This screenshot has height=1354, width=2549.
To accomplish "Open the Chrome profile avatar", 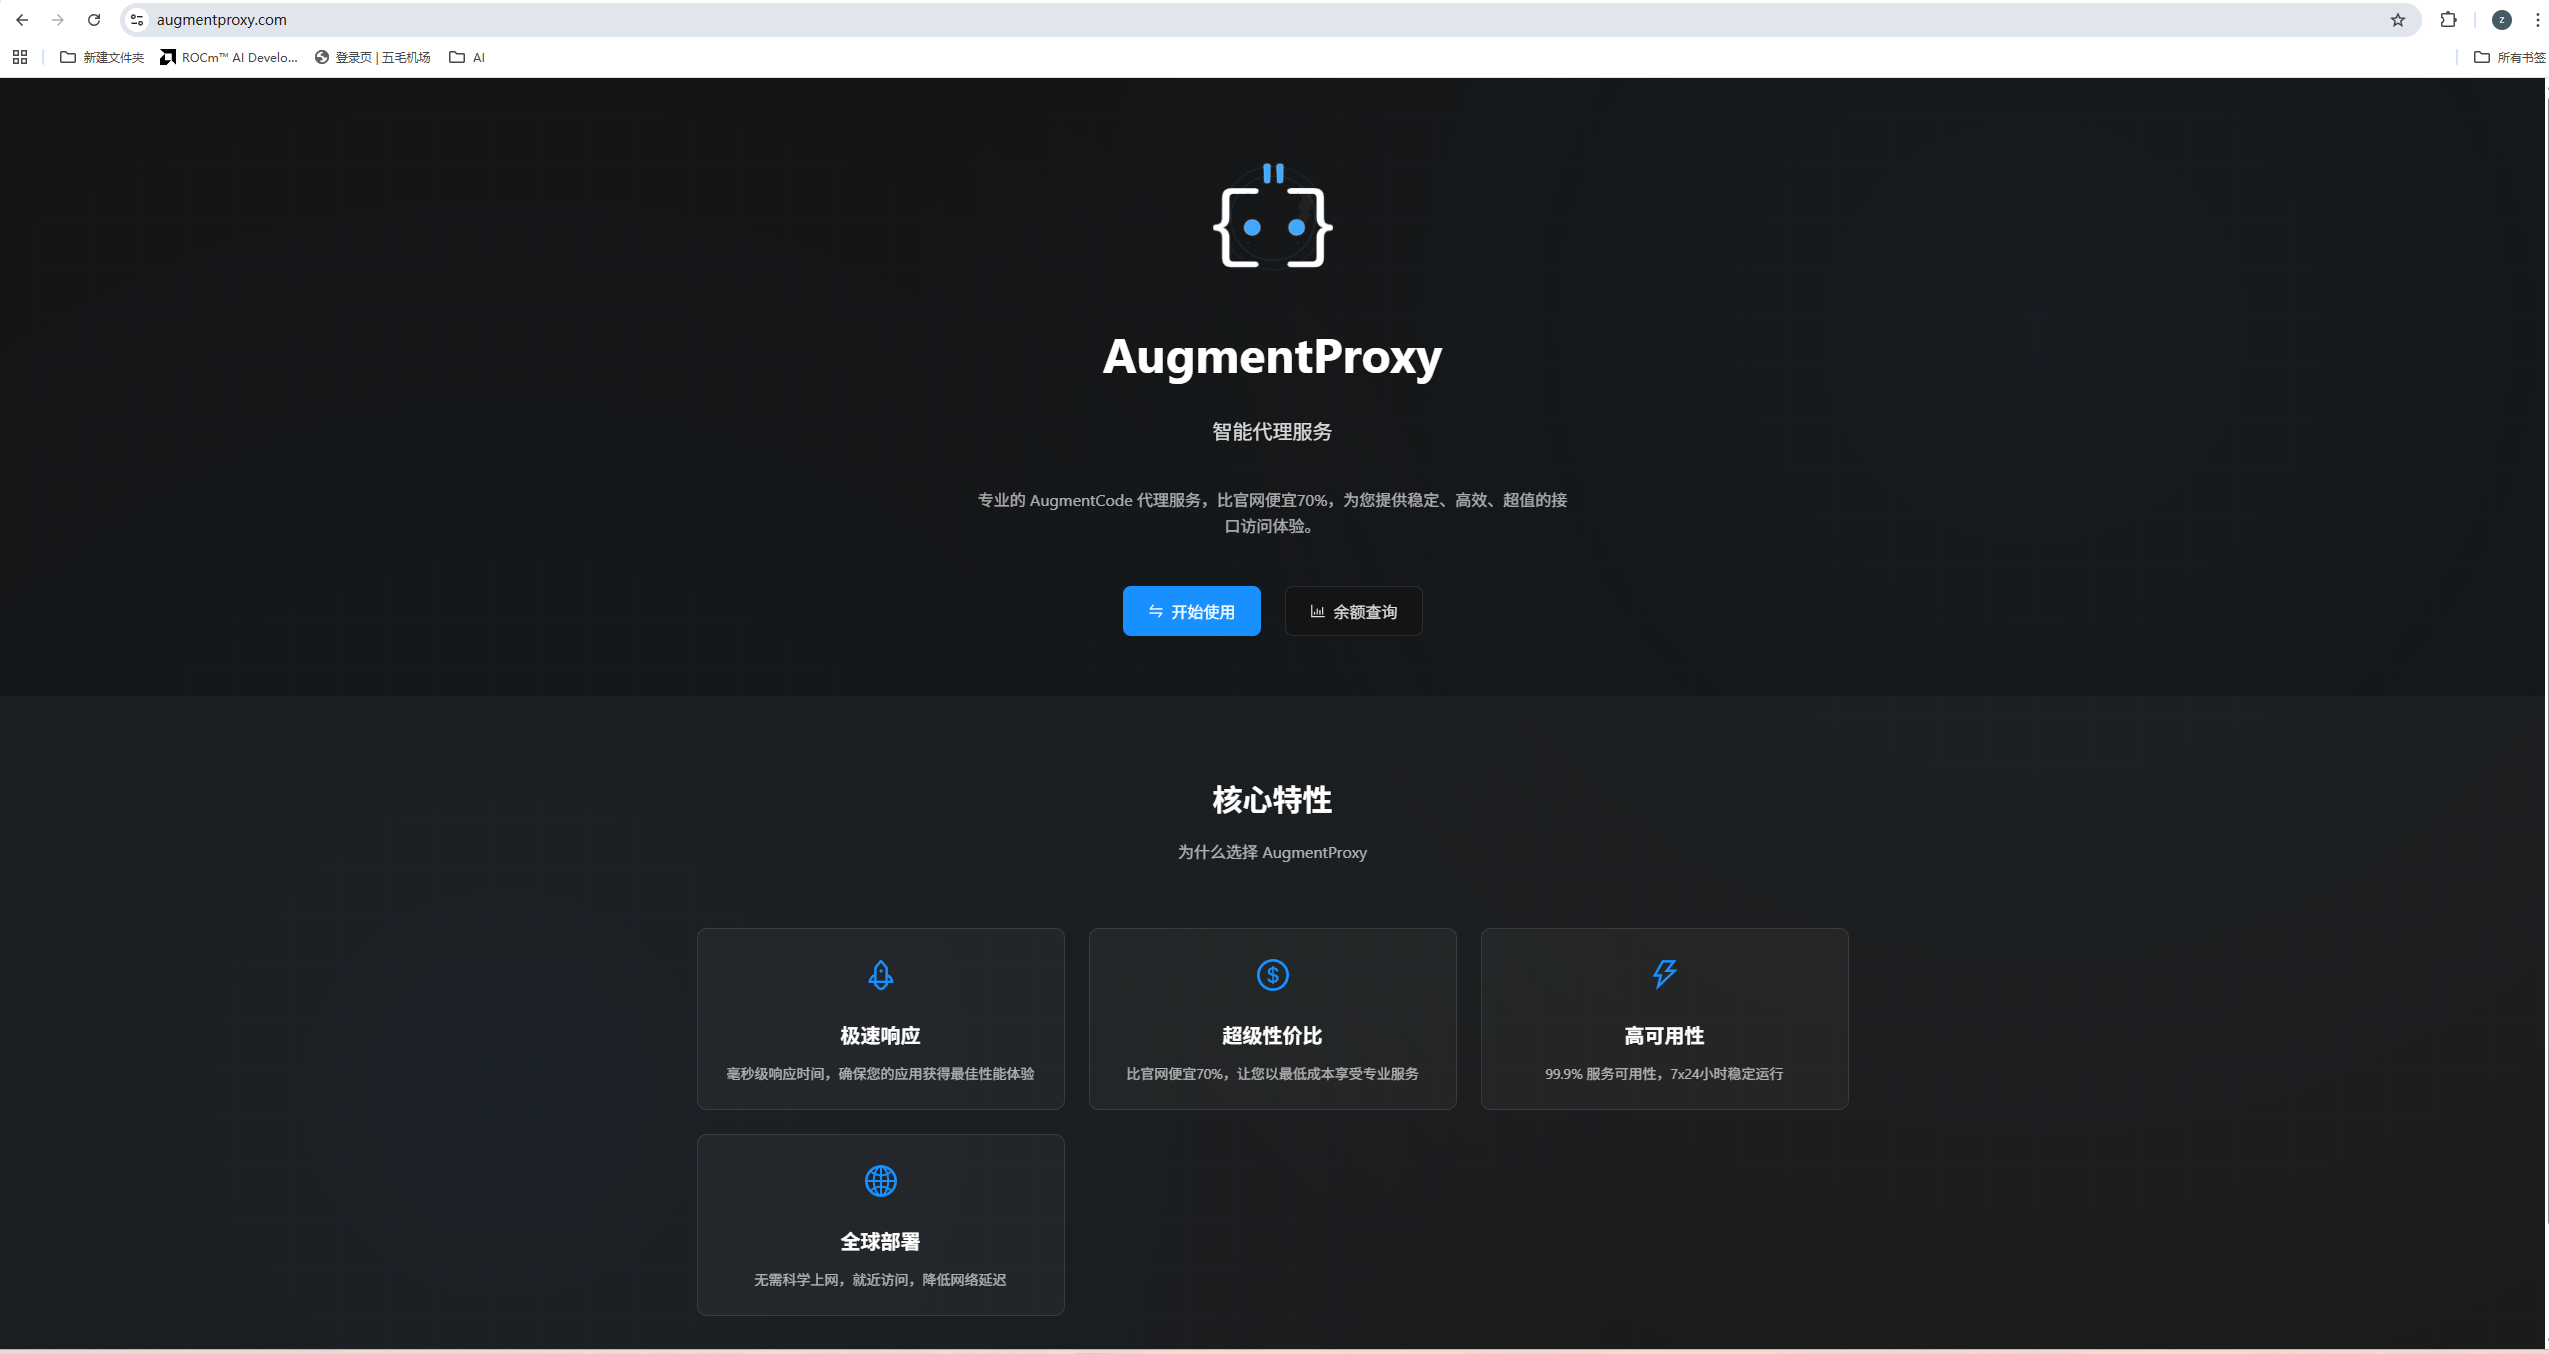I will pyautogui.click(x=2501, y=20).
